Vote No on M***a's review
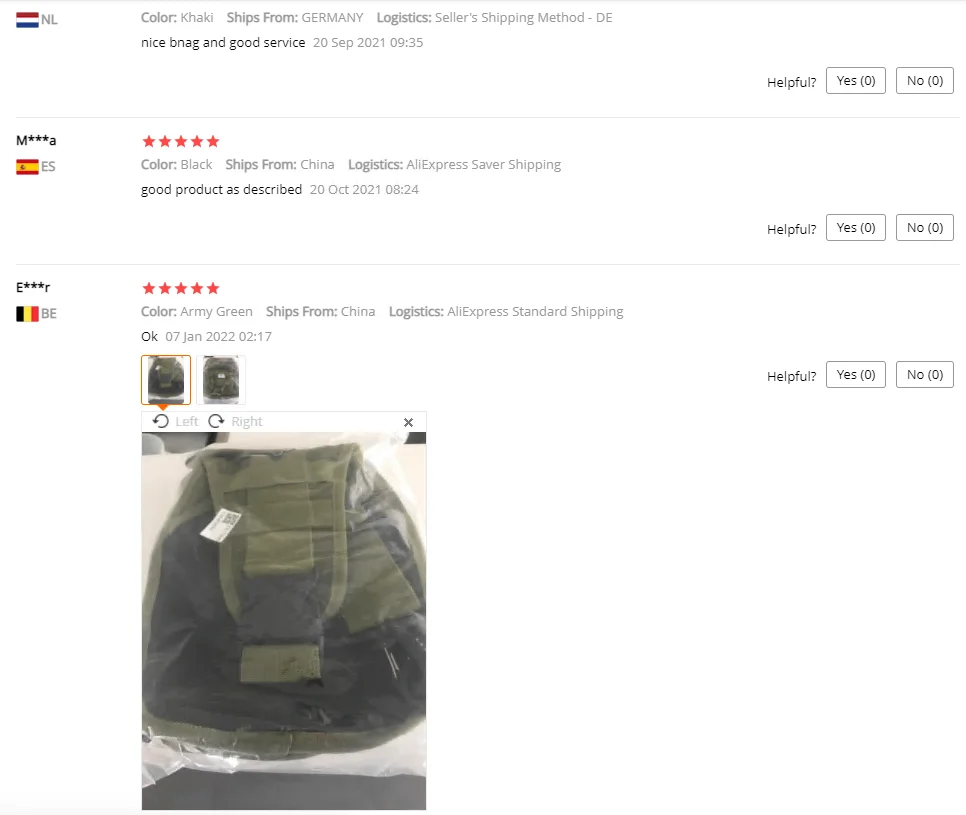 click(x=925, y=228)
